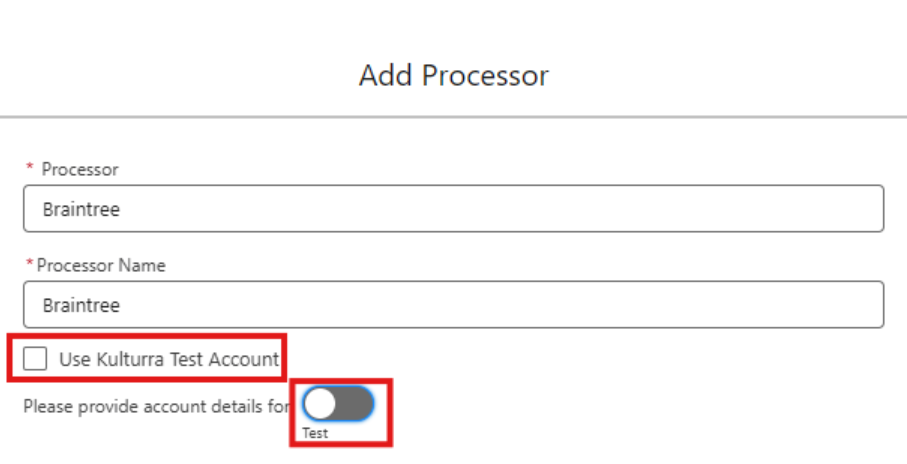Click the red asterisk beside Processor label
Viewport: 907px width, 464px height.
pyautogui.click(x=30, y=169)
